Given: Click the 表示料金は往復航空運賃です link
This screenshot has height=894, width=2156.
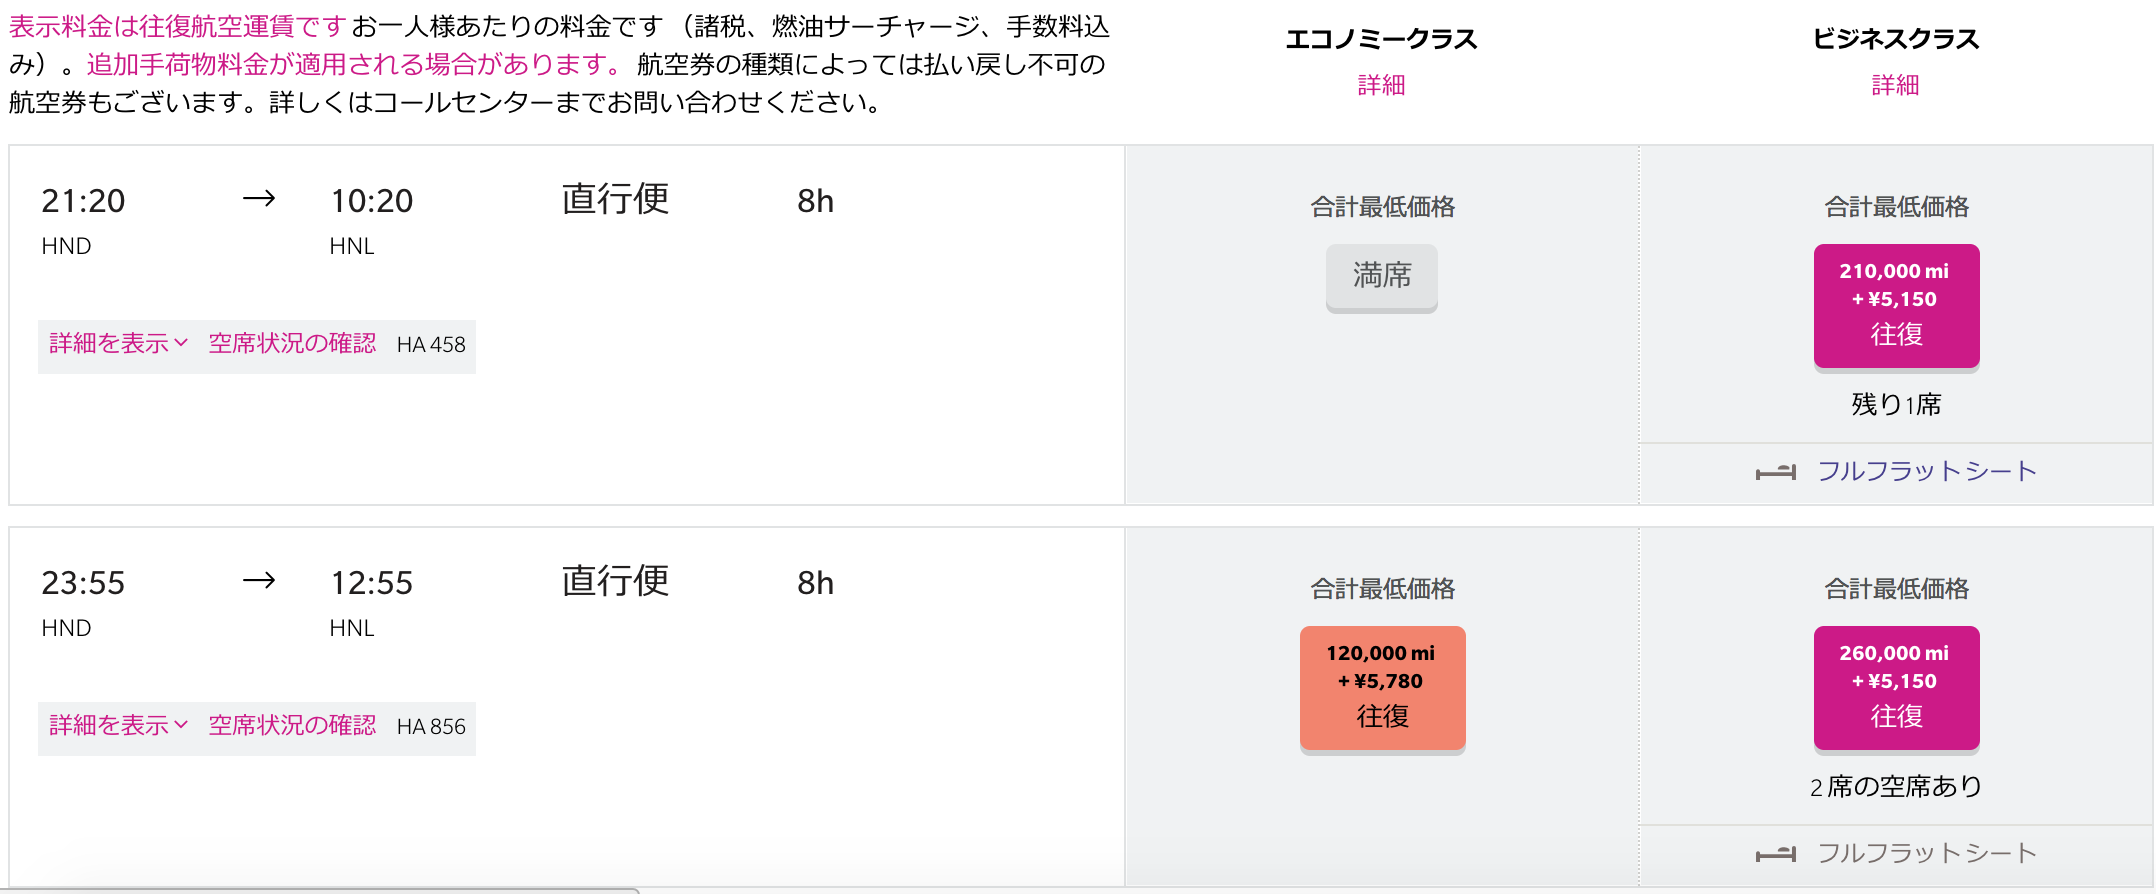Looking at the screenshot, I should (178, 26).
